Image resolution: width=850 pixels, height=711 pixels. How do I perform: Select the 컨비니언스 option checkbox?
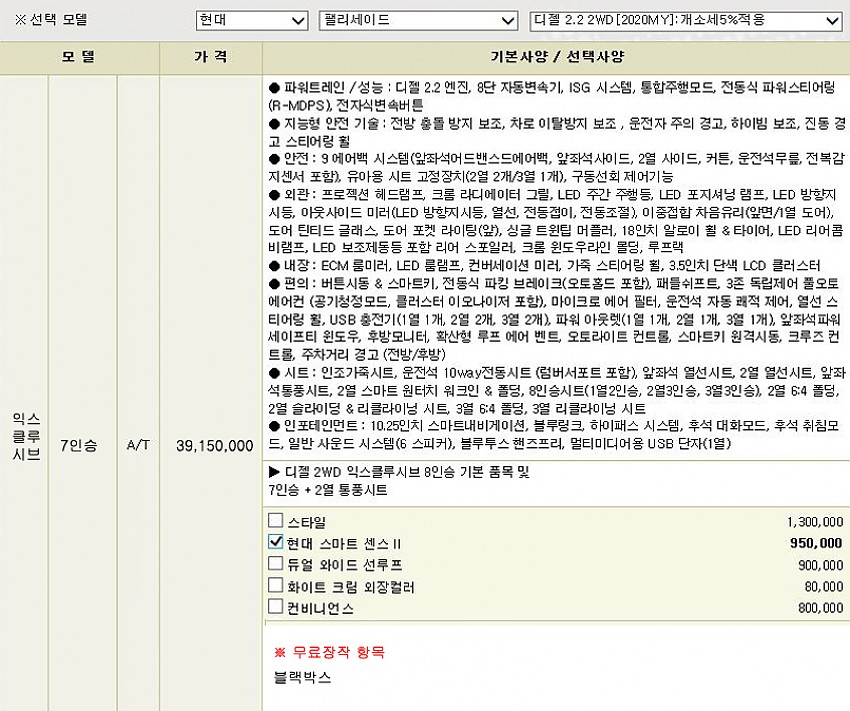click(x=276, y=607)
